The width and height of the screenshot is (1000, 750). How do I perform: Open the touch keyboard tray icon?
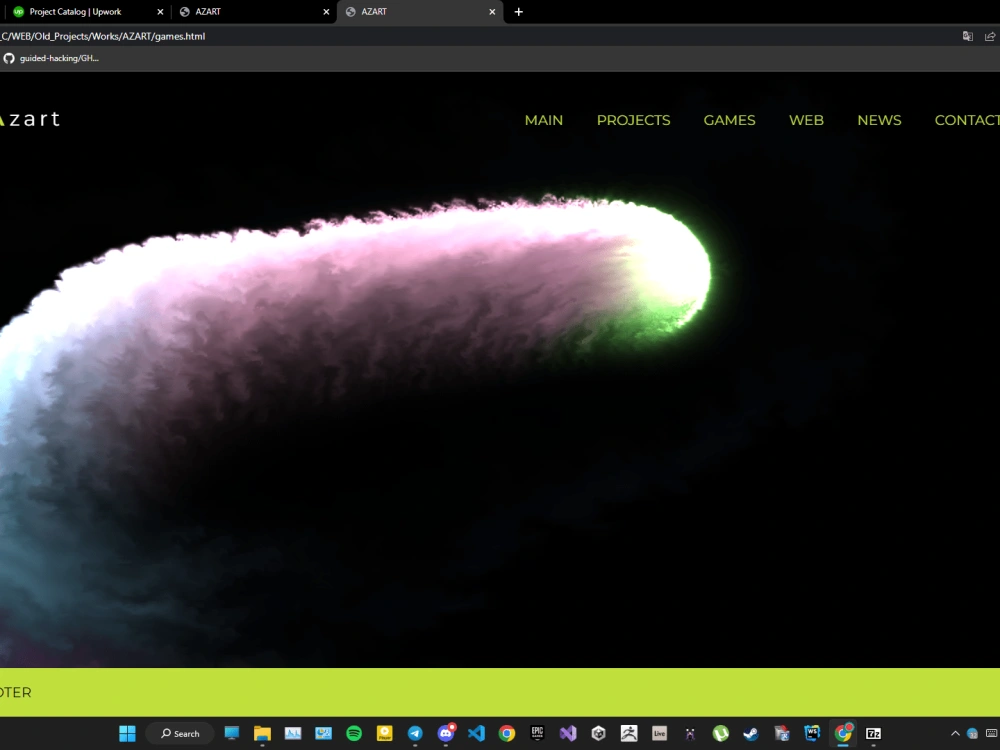click(992, 733)
